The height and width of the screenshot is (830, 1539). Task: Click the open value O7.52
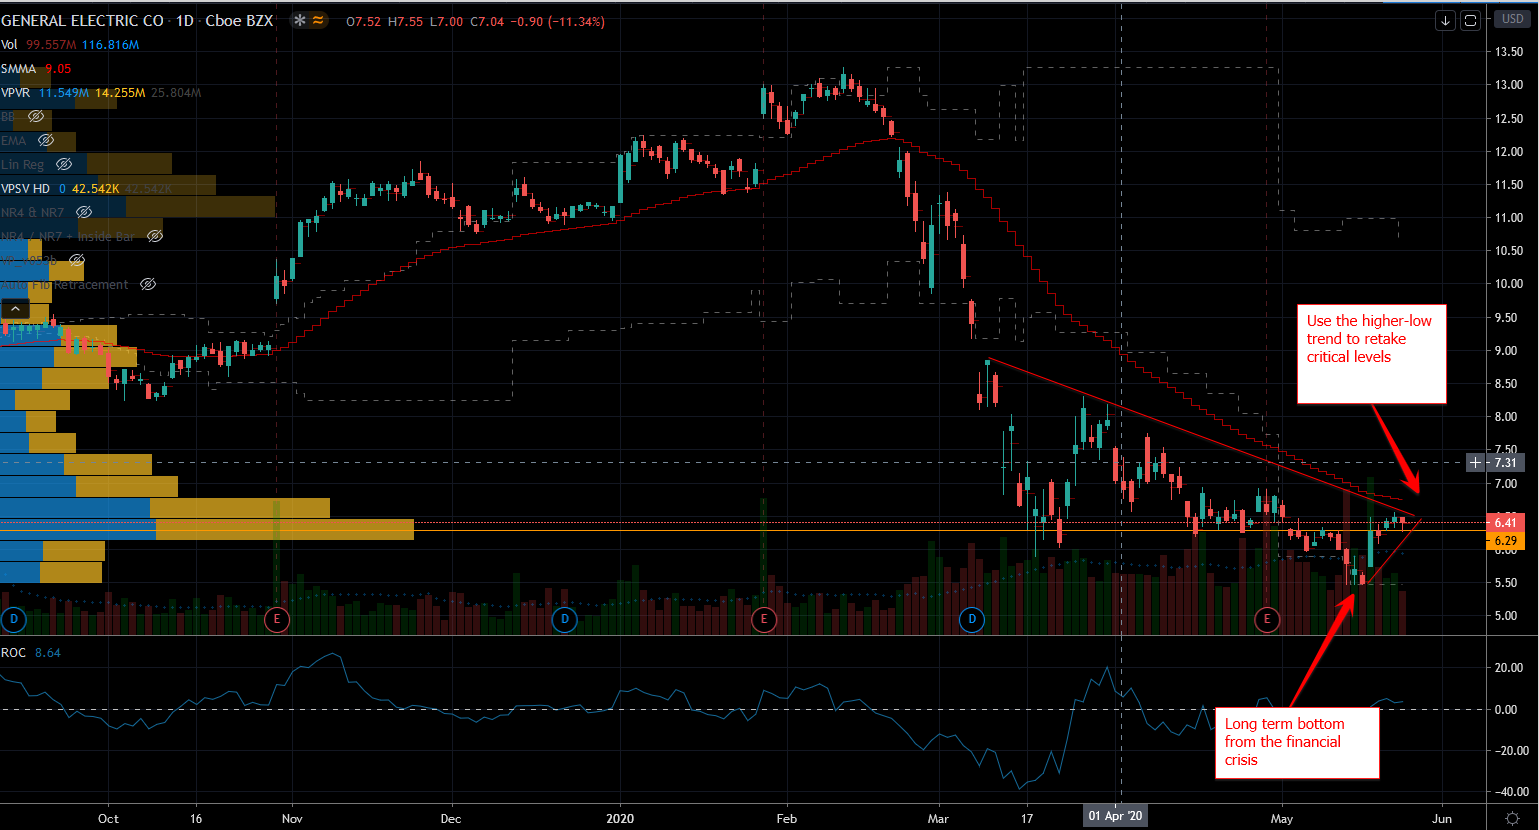point(363,21)
